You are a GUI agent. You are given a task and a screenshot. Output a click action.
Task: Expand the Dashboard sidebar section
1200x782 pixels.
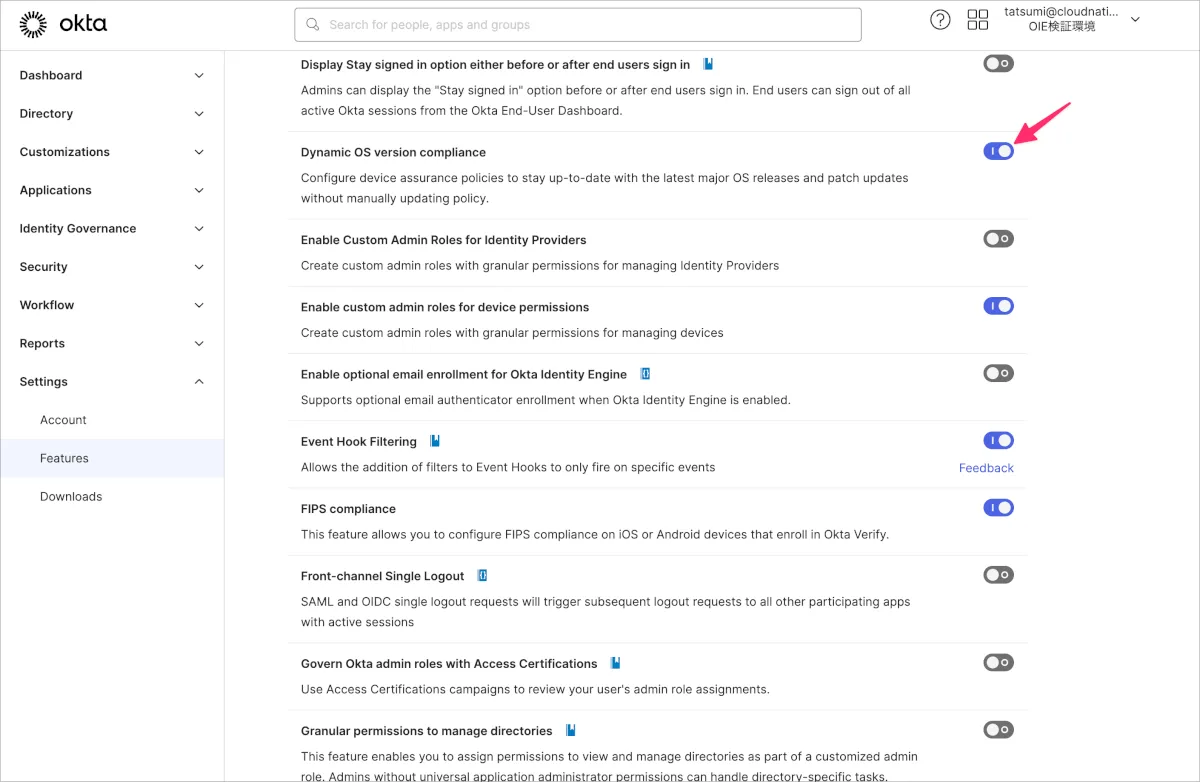point(111,75)
